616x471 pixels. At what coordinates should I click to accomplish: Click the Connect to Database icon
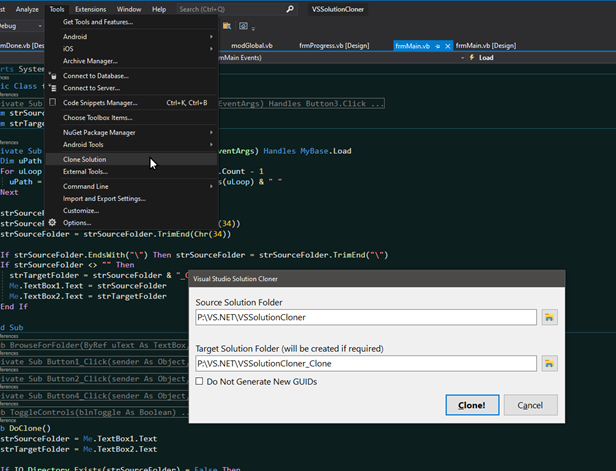pos(53,75)
